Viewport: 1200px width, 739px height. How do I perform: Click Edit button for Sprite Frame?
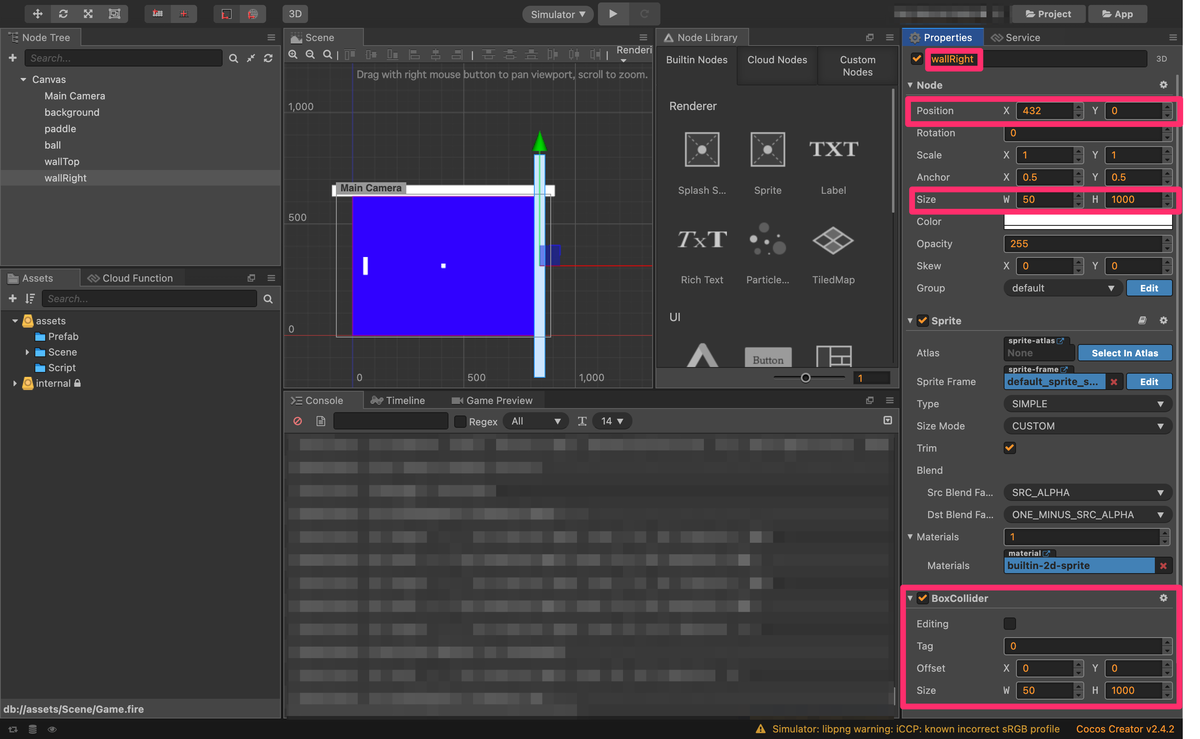pyautogui.click(x=1149, y=382)
